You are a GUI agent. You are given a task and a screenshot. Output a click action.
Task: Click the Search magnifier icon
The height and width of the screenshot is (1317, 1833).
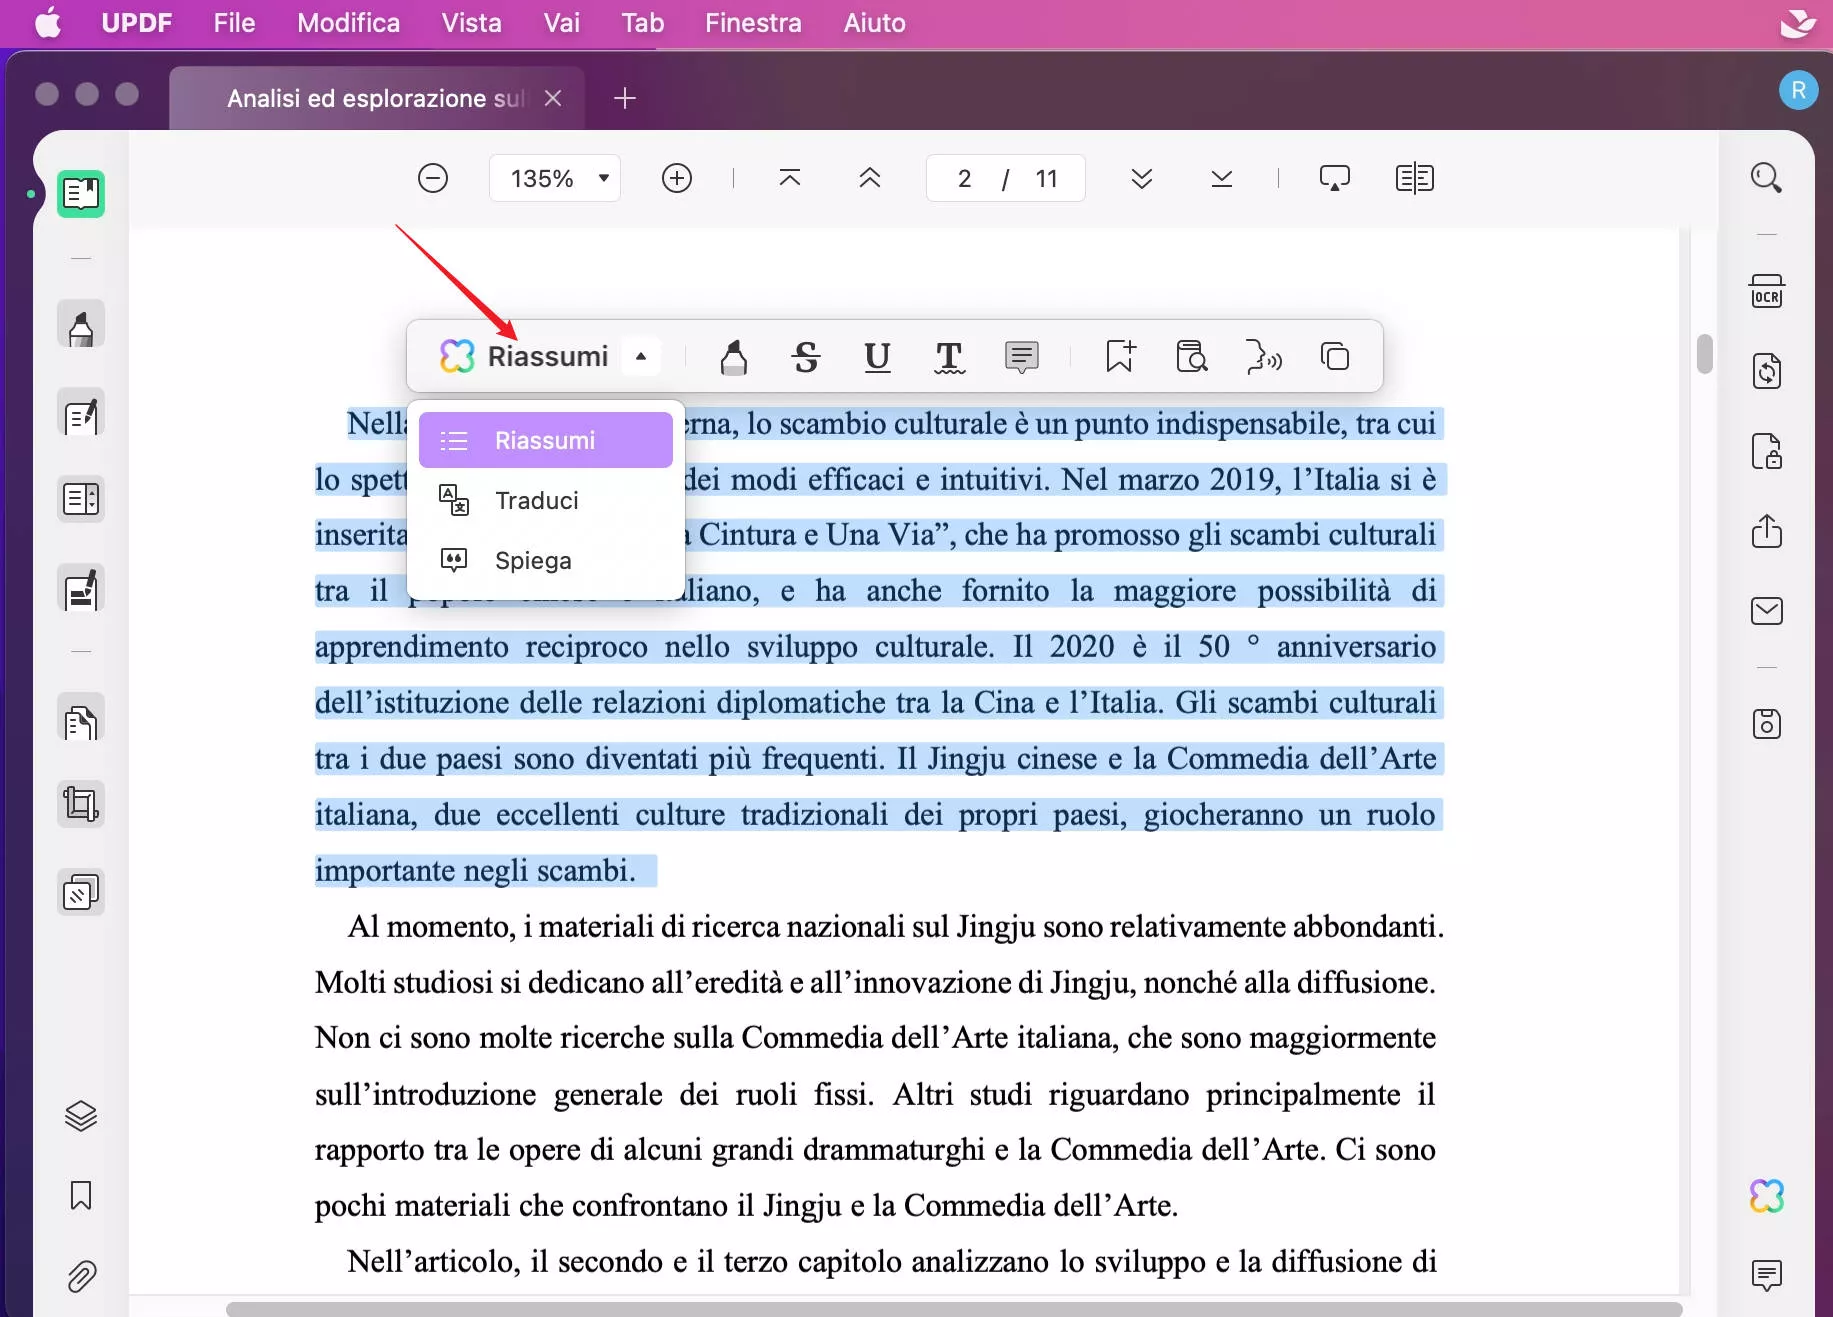click(1766, 178)
